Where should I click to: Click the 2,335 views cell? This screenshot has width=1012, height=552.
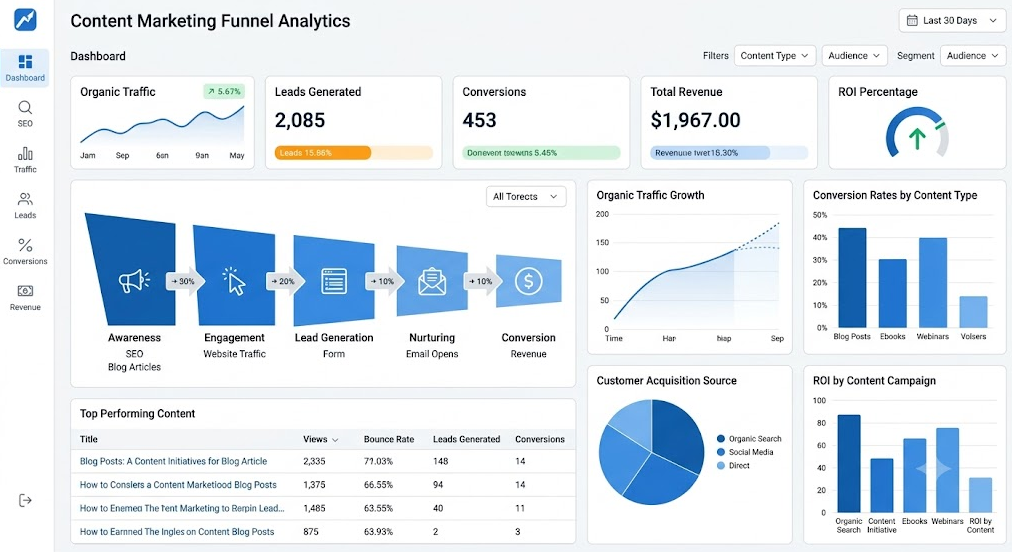coord(314,461)
